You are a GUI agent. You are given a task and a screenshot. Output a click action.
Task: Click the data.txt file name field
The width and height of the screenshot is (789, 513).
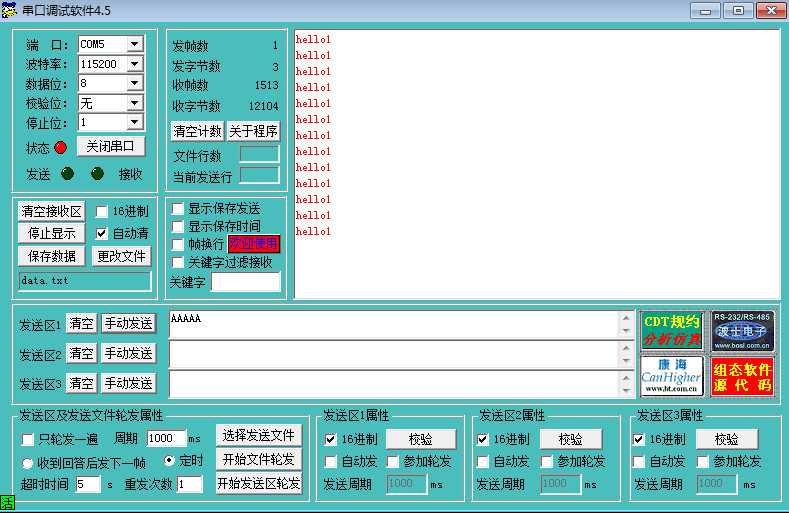(85, 281)
